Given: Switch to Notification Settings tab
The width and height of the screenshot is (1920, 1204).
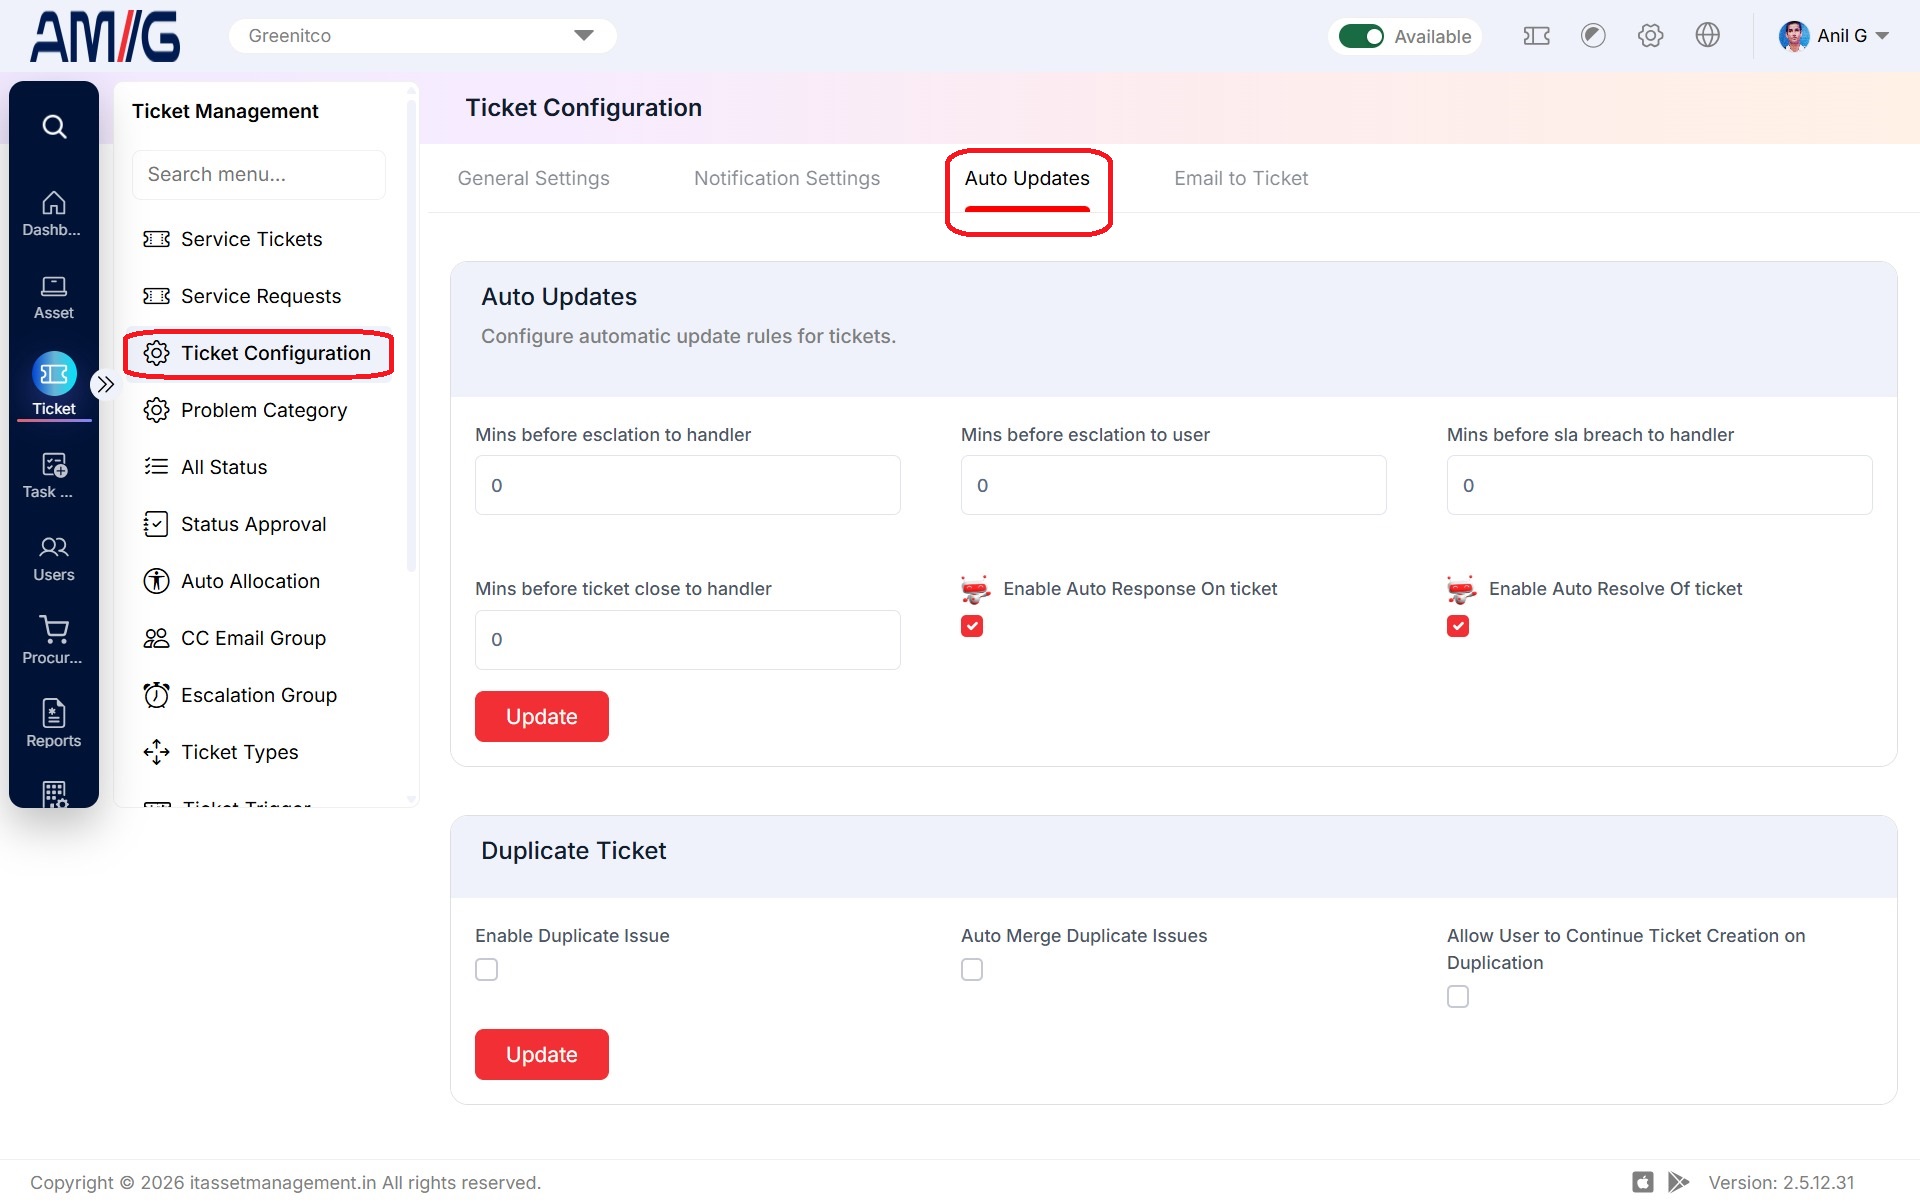Looking at the screenshot, I should click(x=787, y=178).
